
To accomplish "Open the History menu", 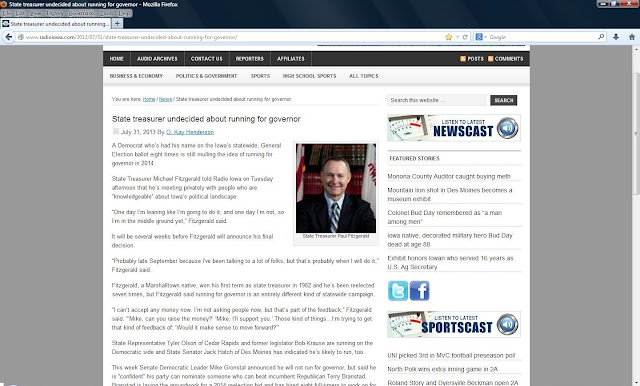I will pos(55,13).
